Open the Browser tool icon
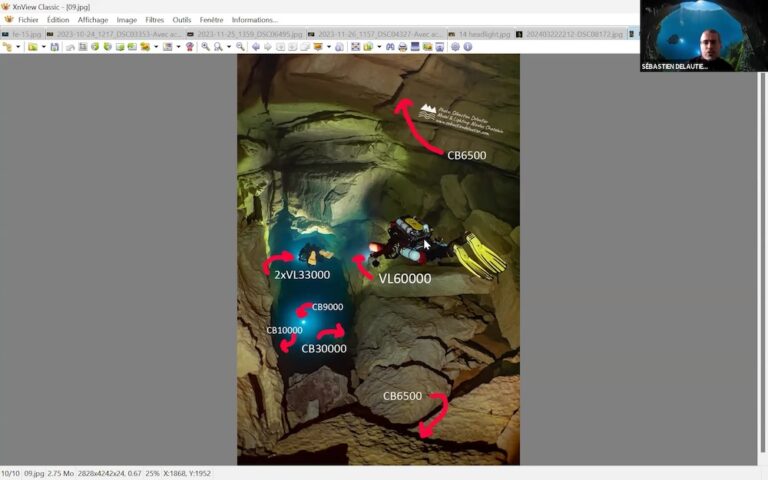 [x=7, y=47]
